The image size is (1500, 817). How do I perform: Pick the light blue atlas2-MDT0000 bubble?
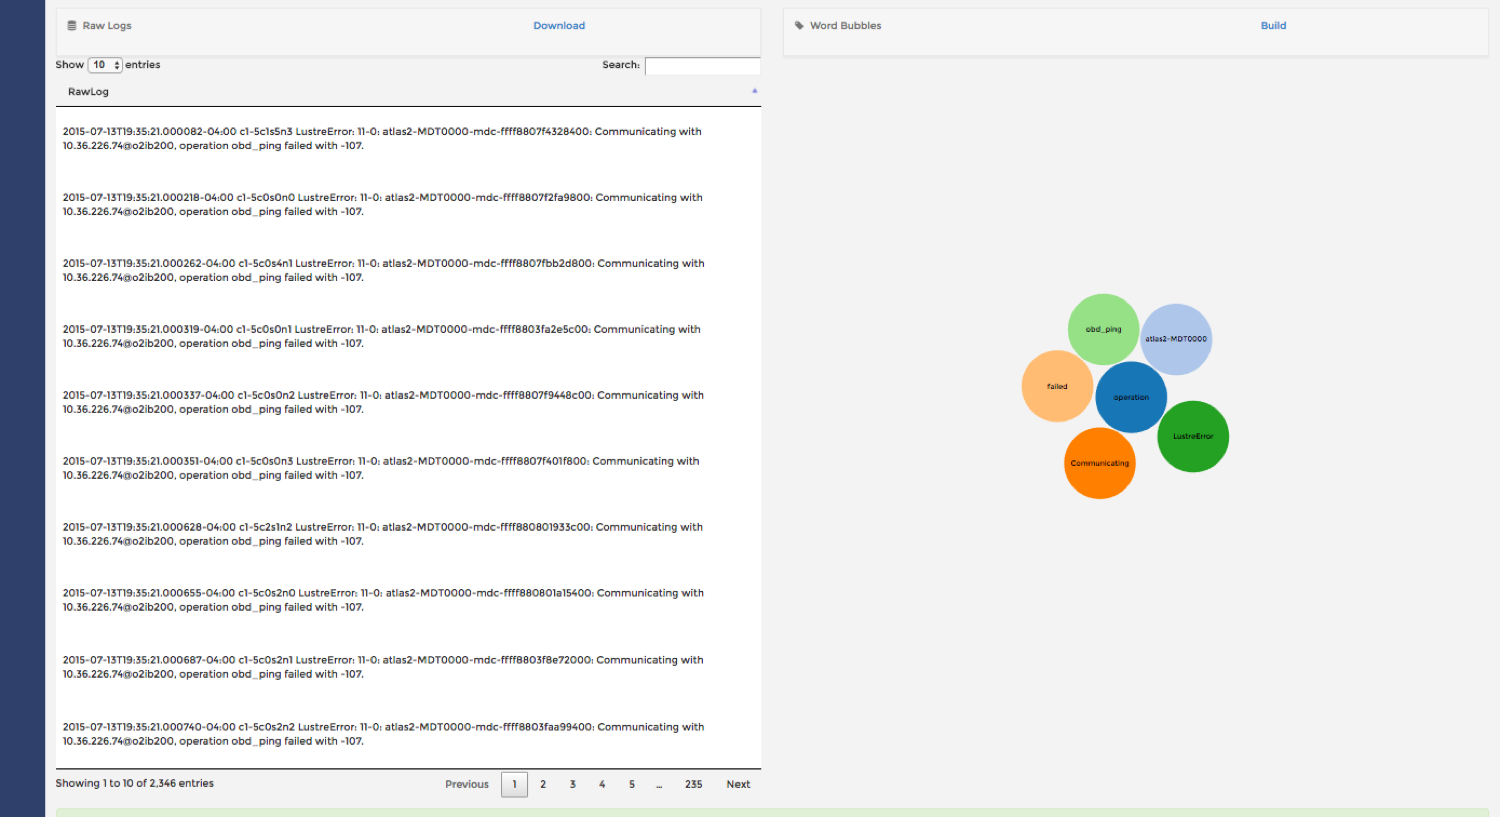1176,339
